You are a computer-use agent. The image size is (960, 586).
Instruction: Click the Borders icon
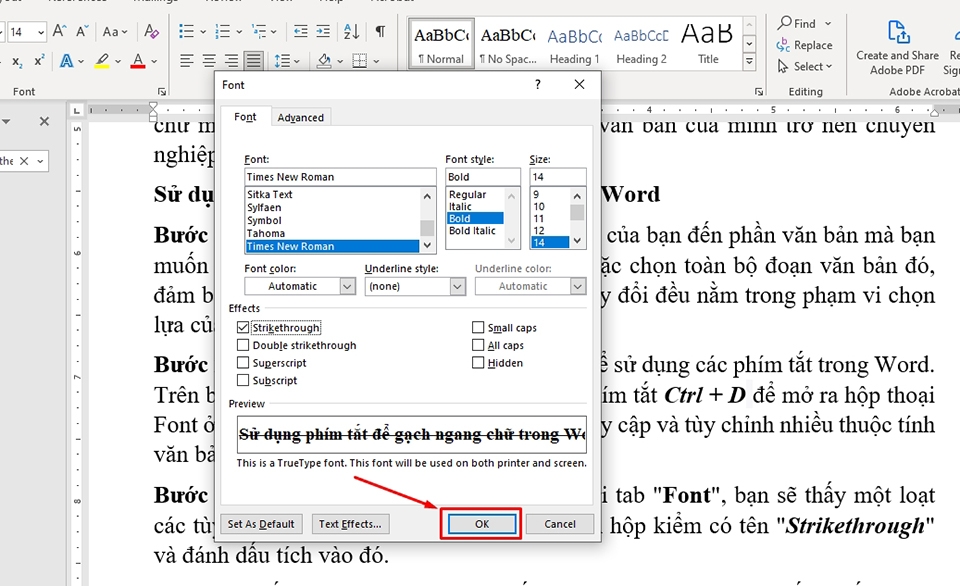coord(360,61)
